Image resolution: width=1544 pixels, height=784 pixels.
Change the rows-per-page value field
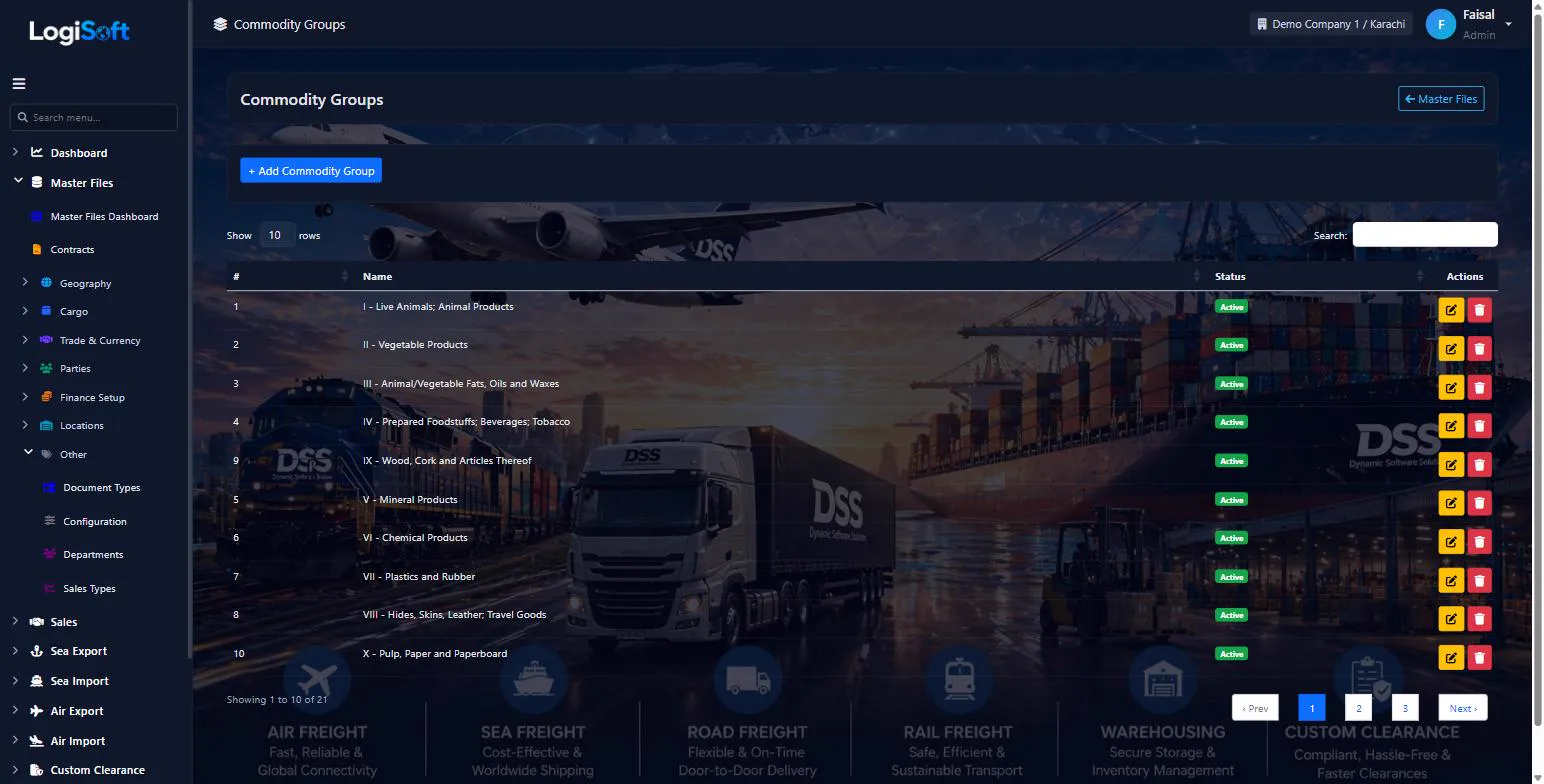[x=275, y=235]
